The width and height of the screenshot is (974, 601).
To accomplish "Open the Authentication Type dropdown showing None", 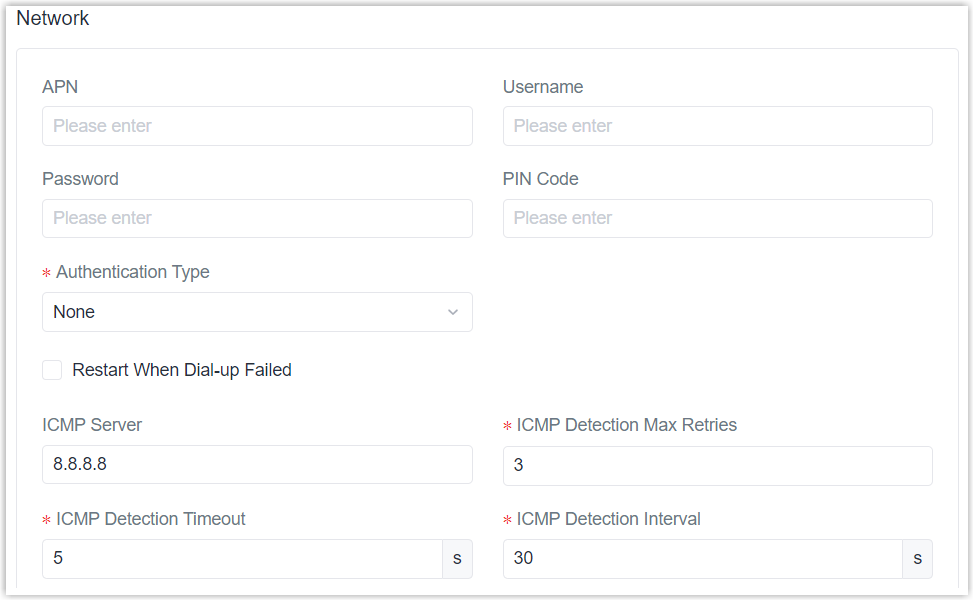I will click(257, 312).
